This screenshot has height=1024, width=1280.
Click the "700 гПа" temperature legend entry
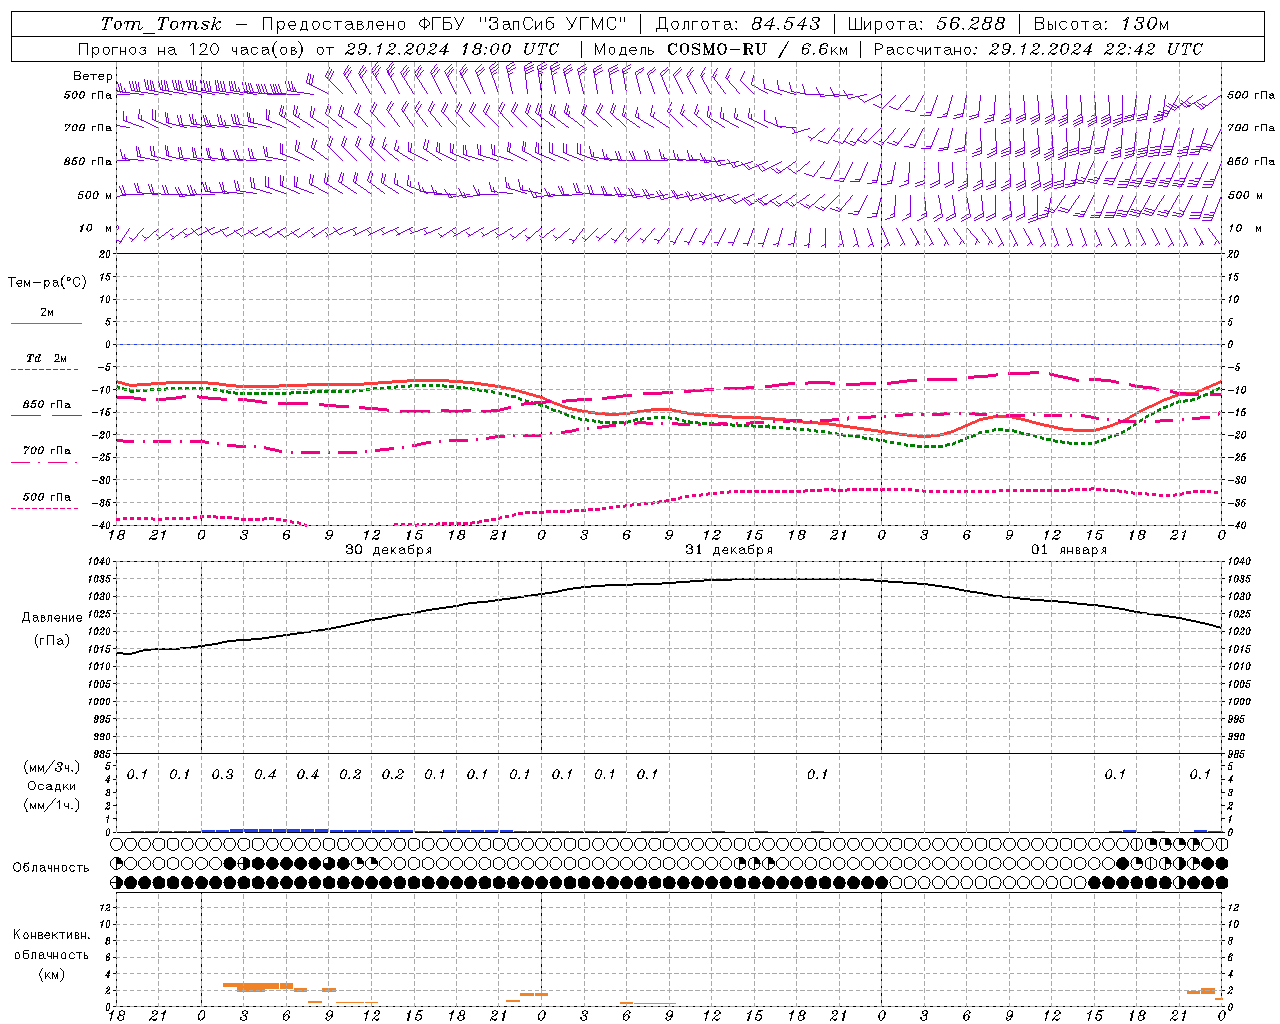(47, 451)
